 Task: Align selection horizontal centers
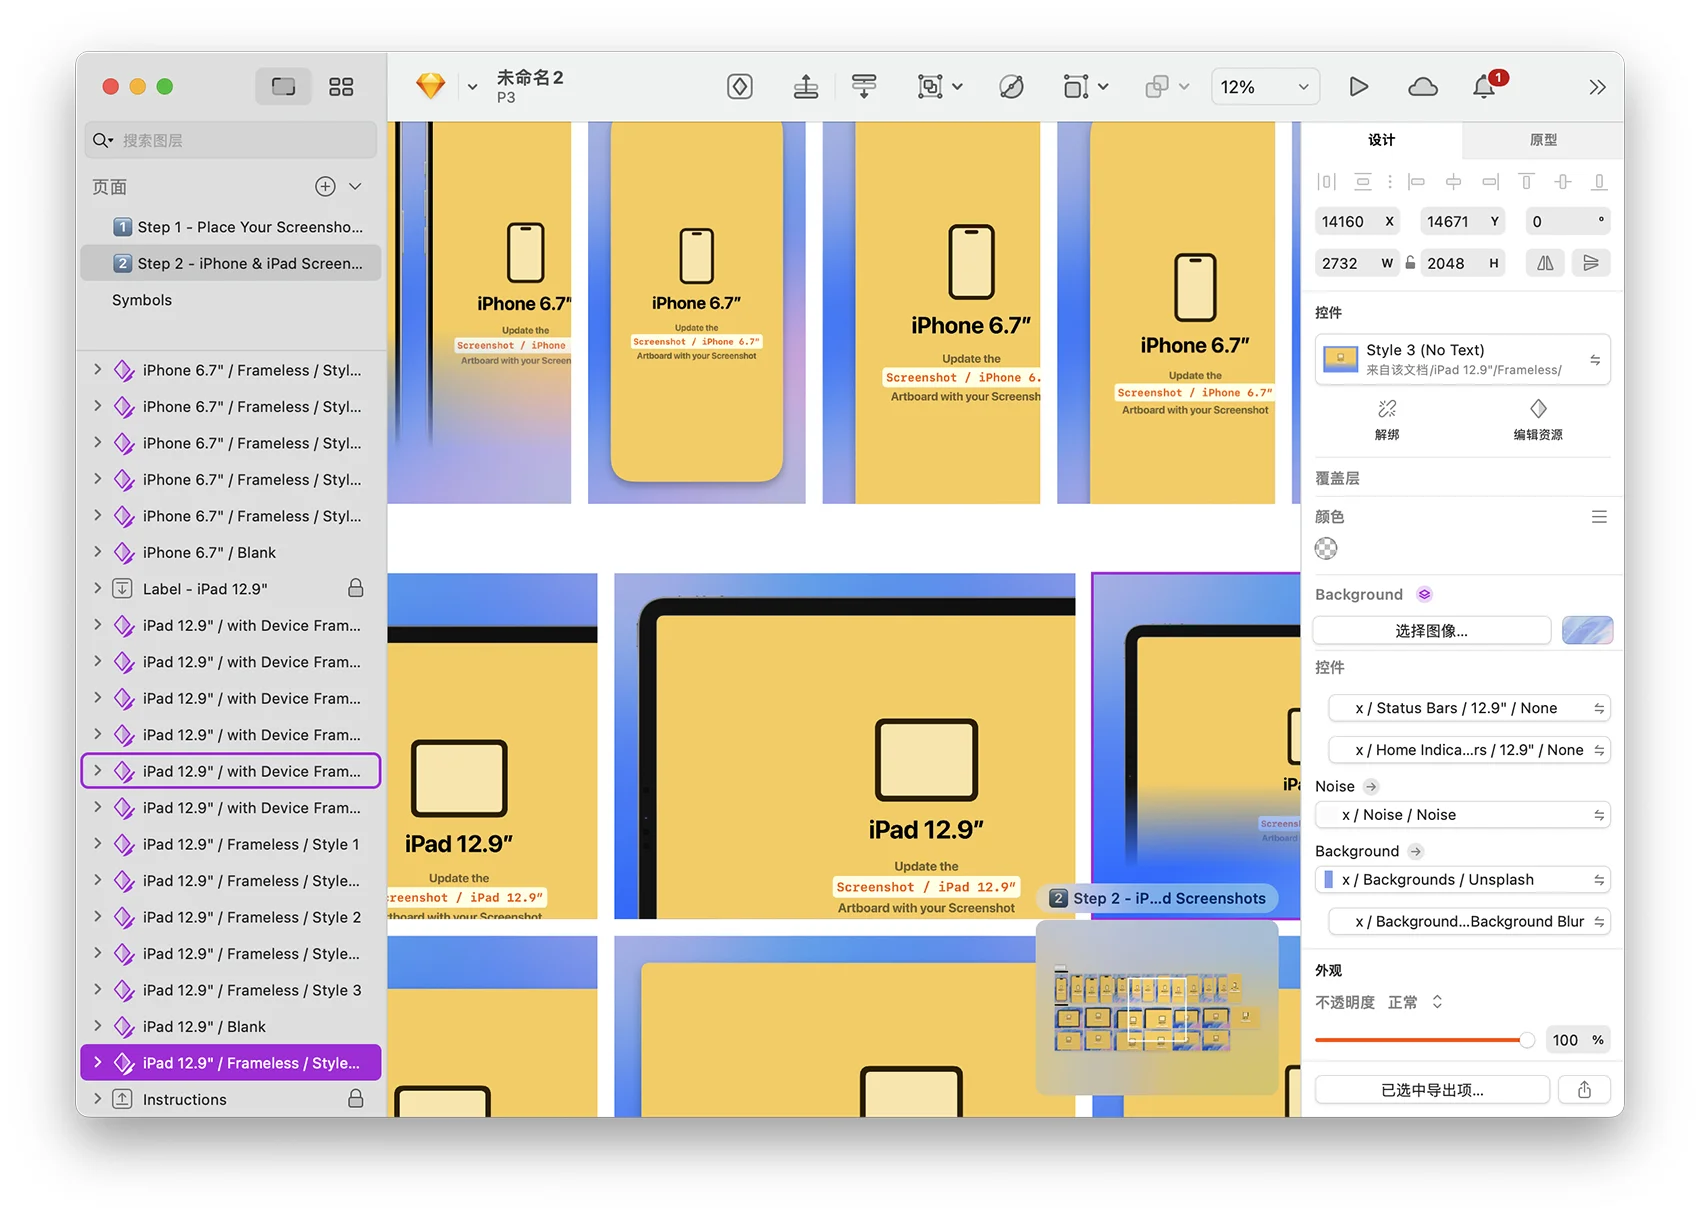(1453, 181)
